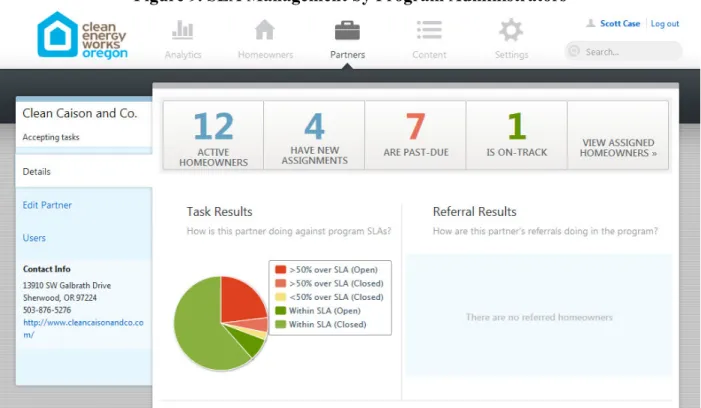Click the 7 Are Past-Due tile
Screen dimensions: 701x408
[x=415, y=135]
